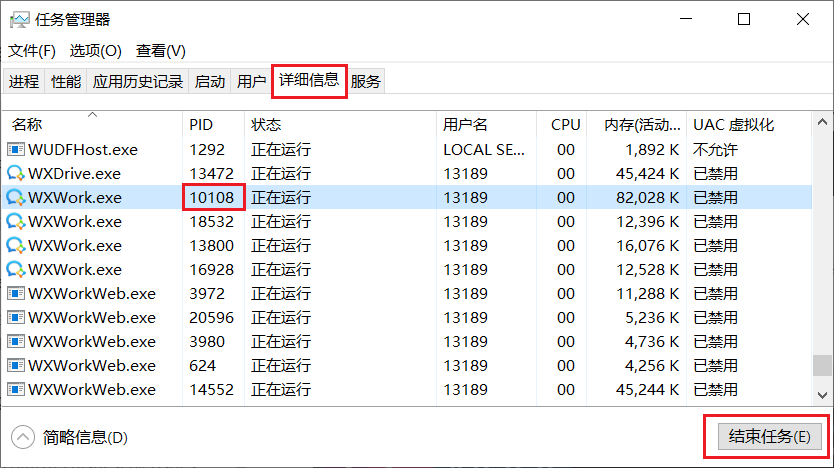The image size is (834, 468).
Task: Open the 选项(O) menu
Action: [x=96, y=51]
